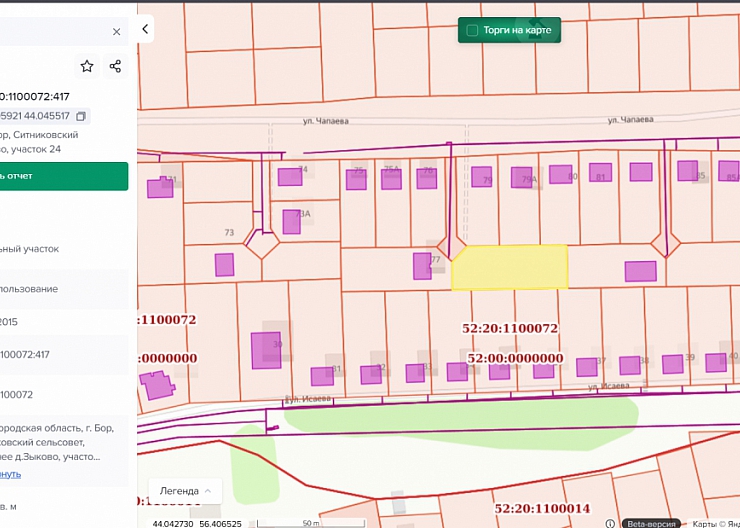
Task: Click the Beta-версия badge
Action: (x=652, y=524)
